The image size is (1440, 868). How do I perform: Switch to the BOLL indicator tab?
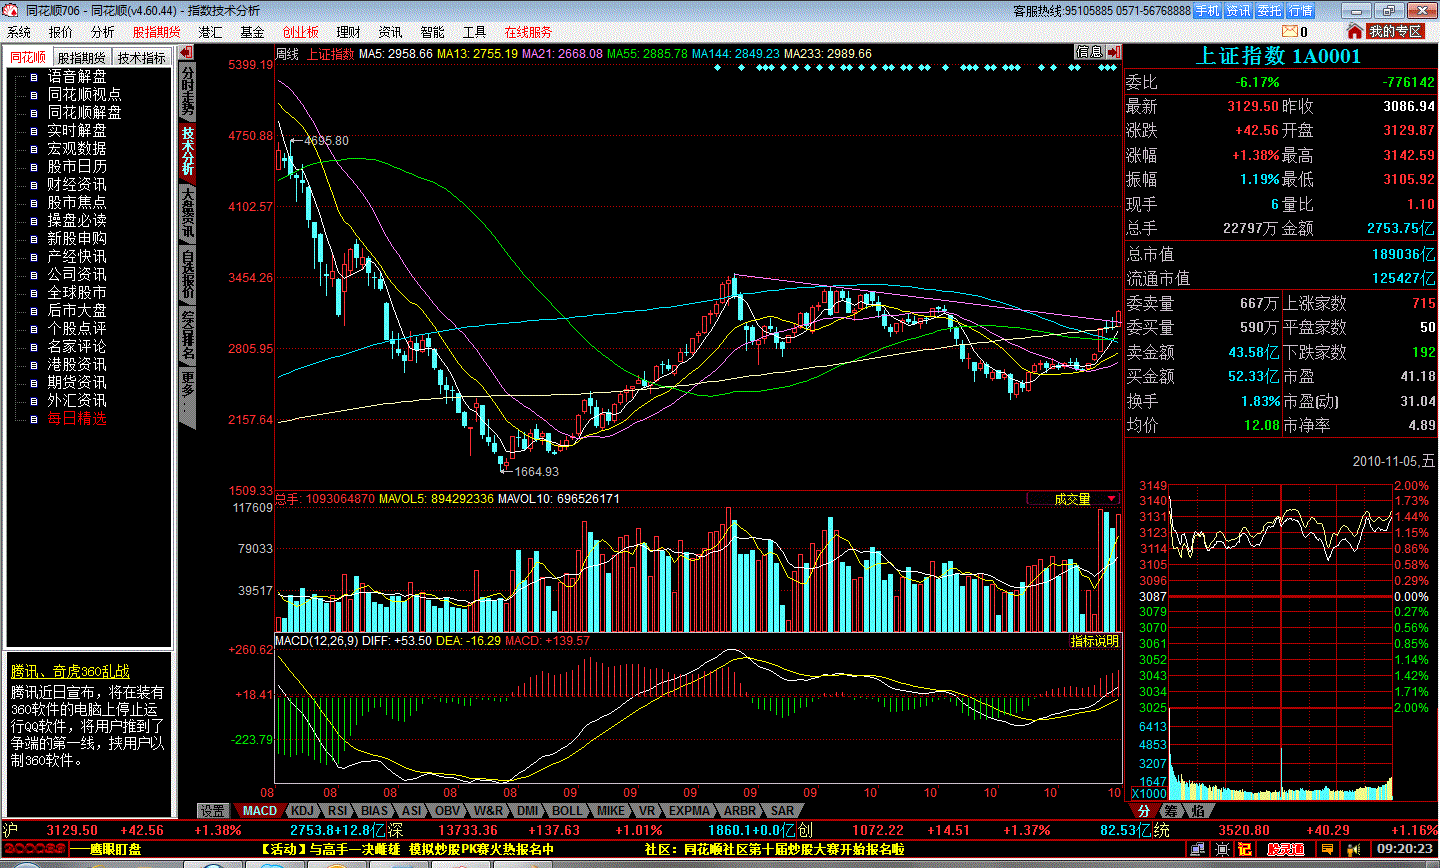[x=567, y=811]
